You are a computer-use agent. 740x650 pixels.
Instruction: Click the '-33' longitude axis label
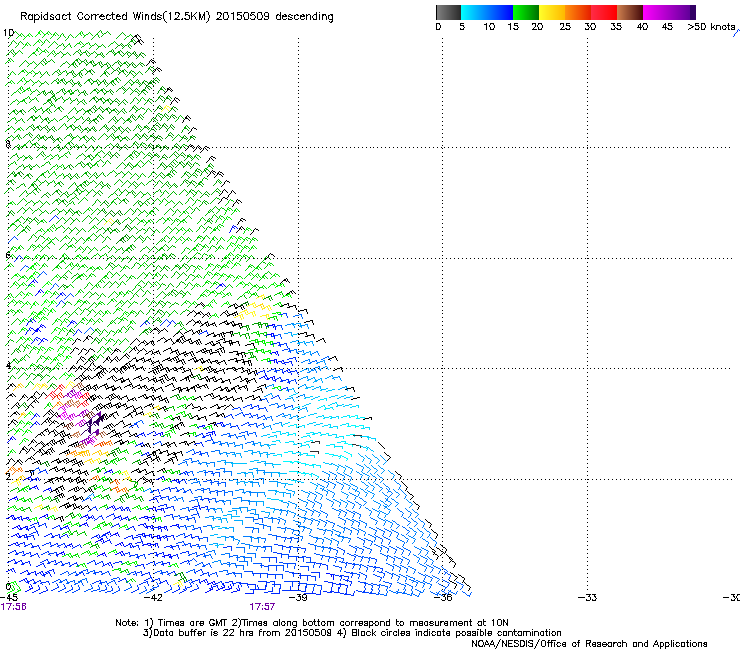coord(588,598)
